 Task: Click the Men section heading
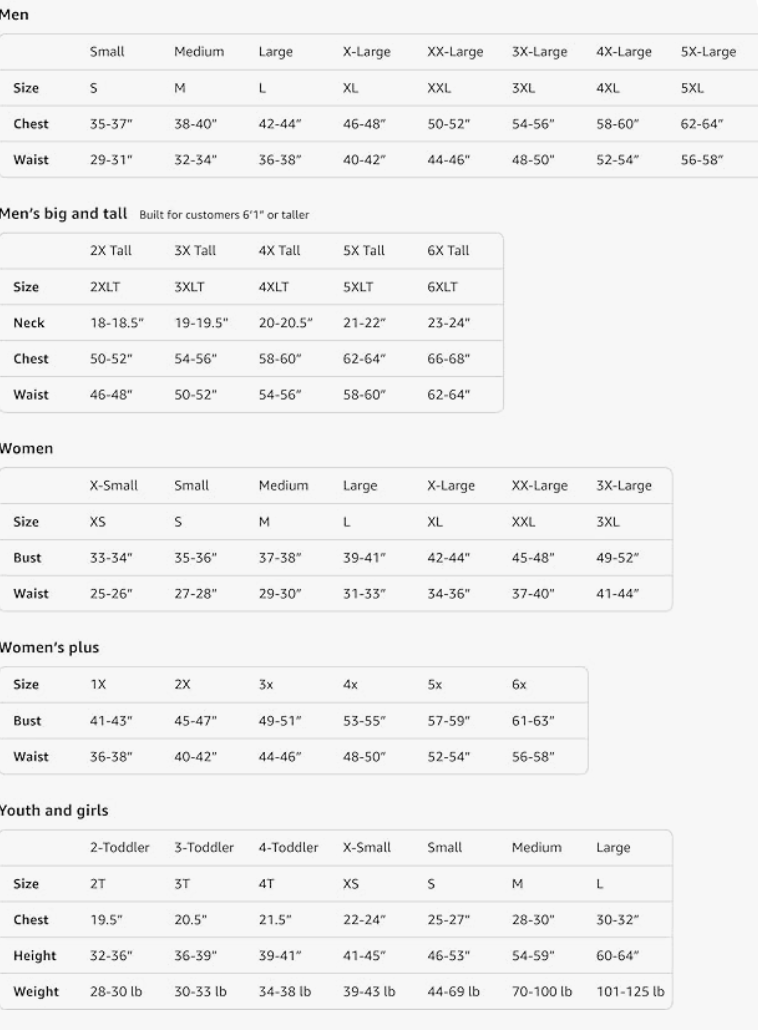[x=14, y=15]
